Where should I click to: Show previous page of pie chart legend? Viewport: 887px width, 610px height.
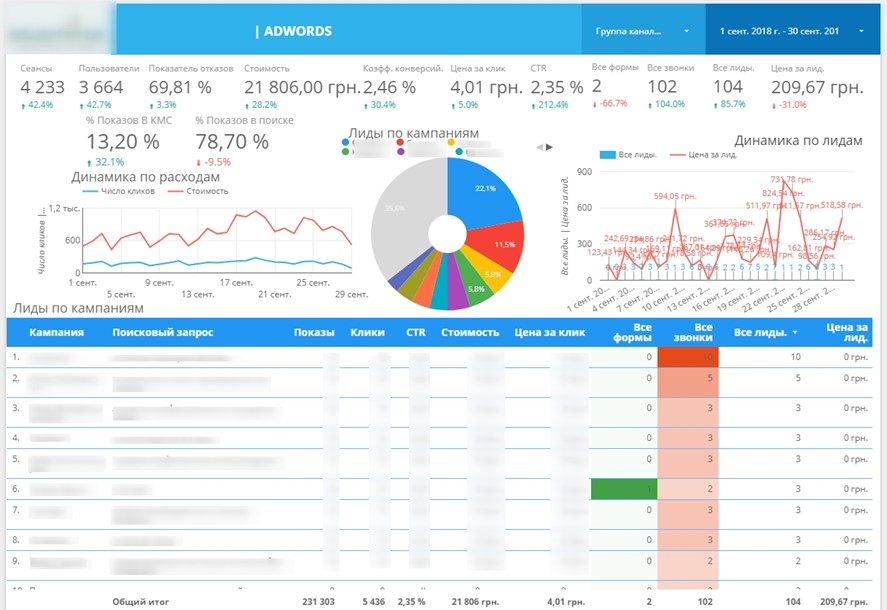540,147
